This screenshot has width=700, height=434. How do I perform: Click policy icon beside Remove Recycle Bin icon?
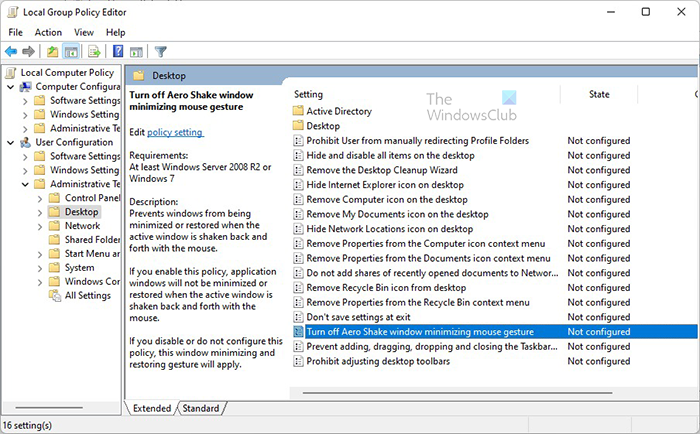click(298, 288)
